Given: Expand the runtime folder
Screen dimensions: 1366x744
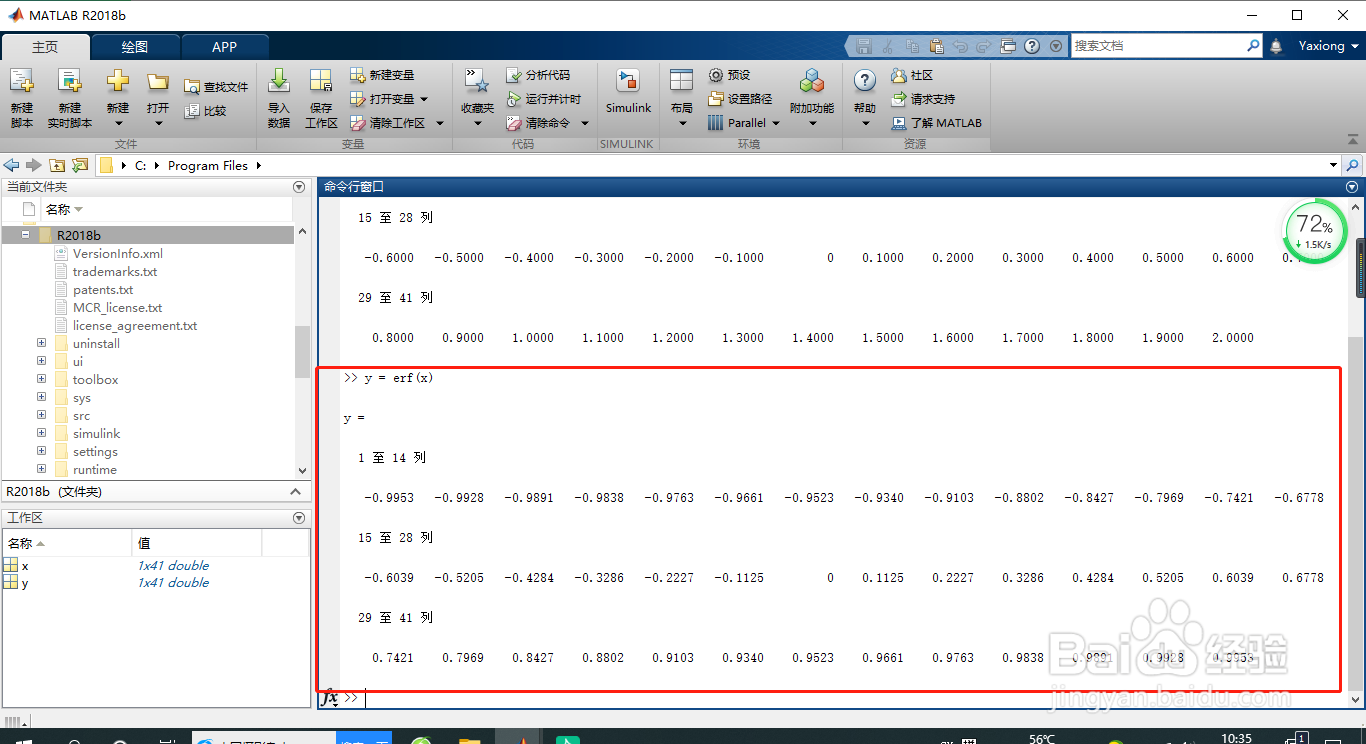Looking at the screenshot, I should [x=41, y=469].
